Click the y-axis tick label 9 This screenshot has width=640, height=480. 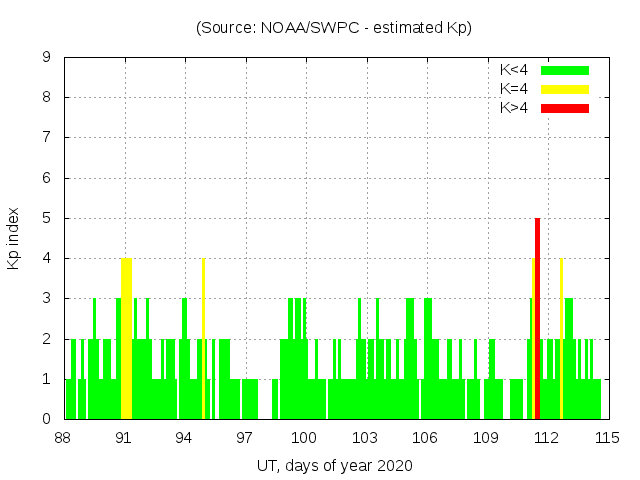pyautogui.click(x=46, y=58)
